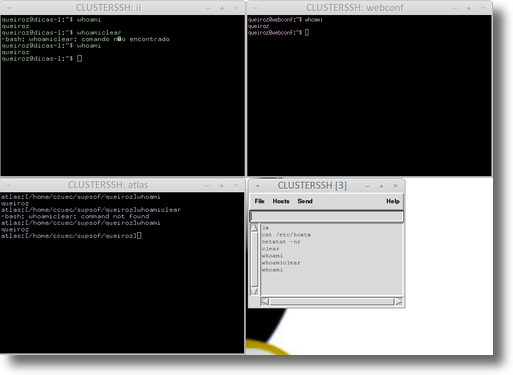Click 'command not found' line in atlas terminal
Viewport: 513px width, 375px height.
tap(75, 216)
